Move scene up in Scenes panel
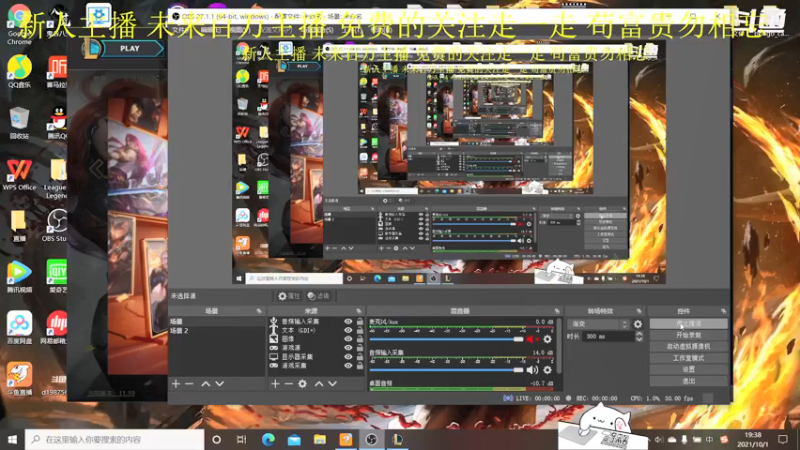 [206, 384]
